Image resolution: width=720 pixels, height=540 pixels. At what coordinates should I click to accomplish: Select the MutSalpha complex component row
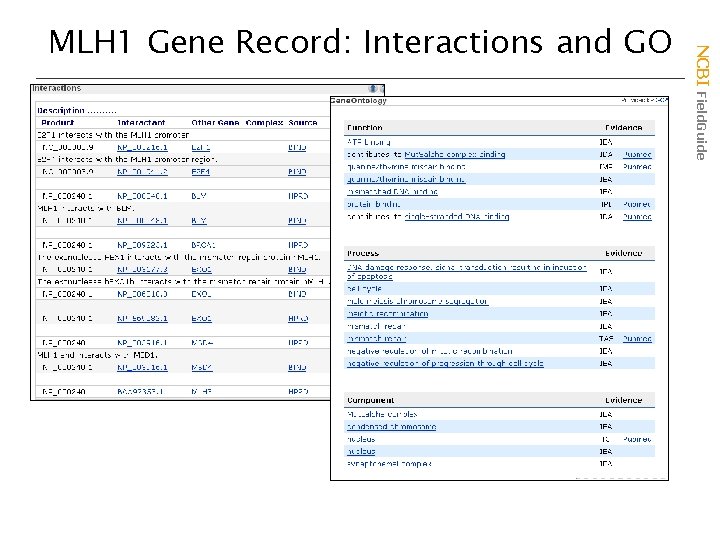499,414
